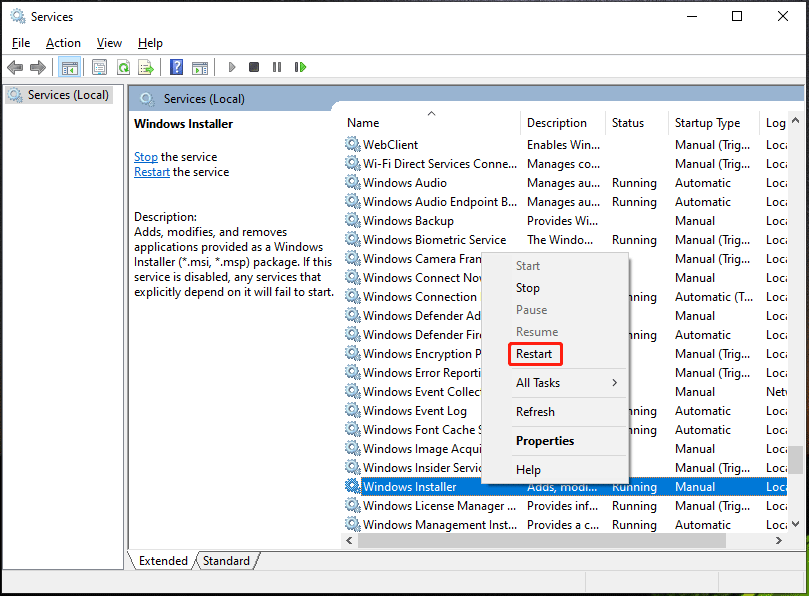Select the Windows Insider Service row
This screenshot has height=596, width=809.
pos(413,468)
